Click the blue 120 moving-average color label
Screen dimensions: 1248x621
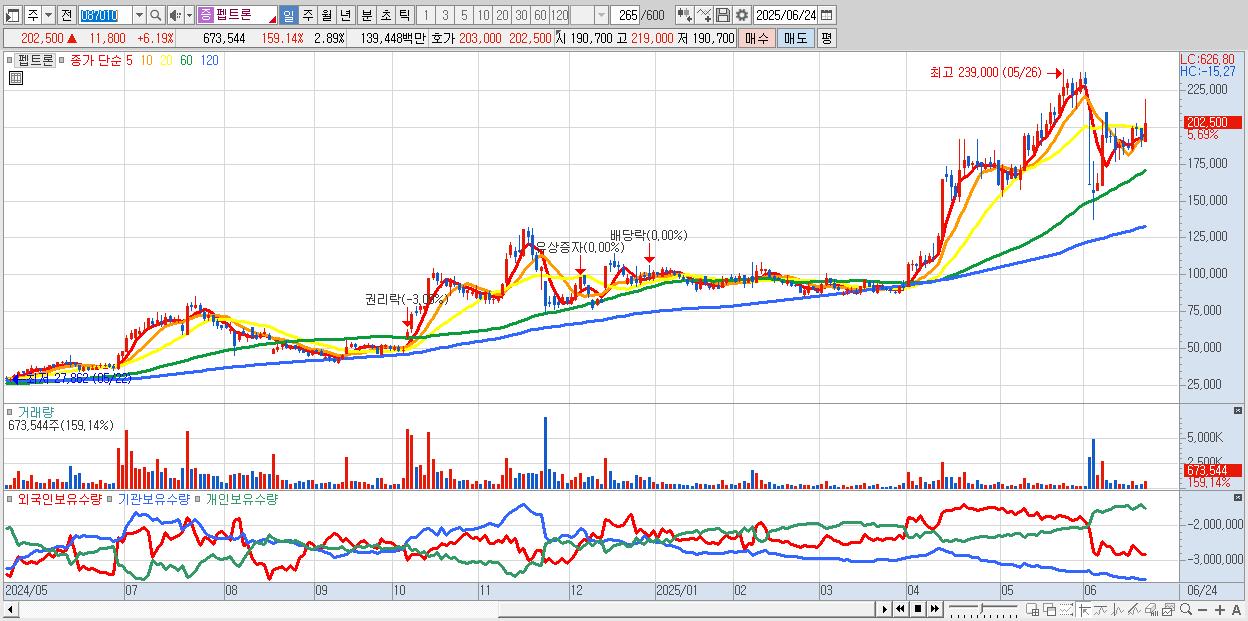coord(210,60)
